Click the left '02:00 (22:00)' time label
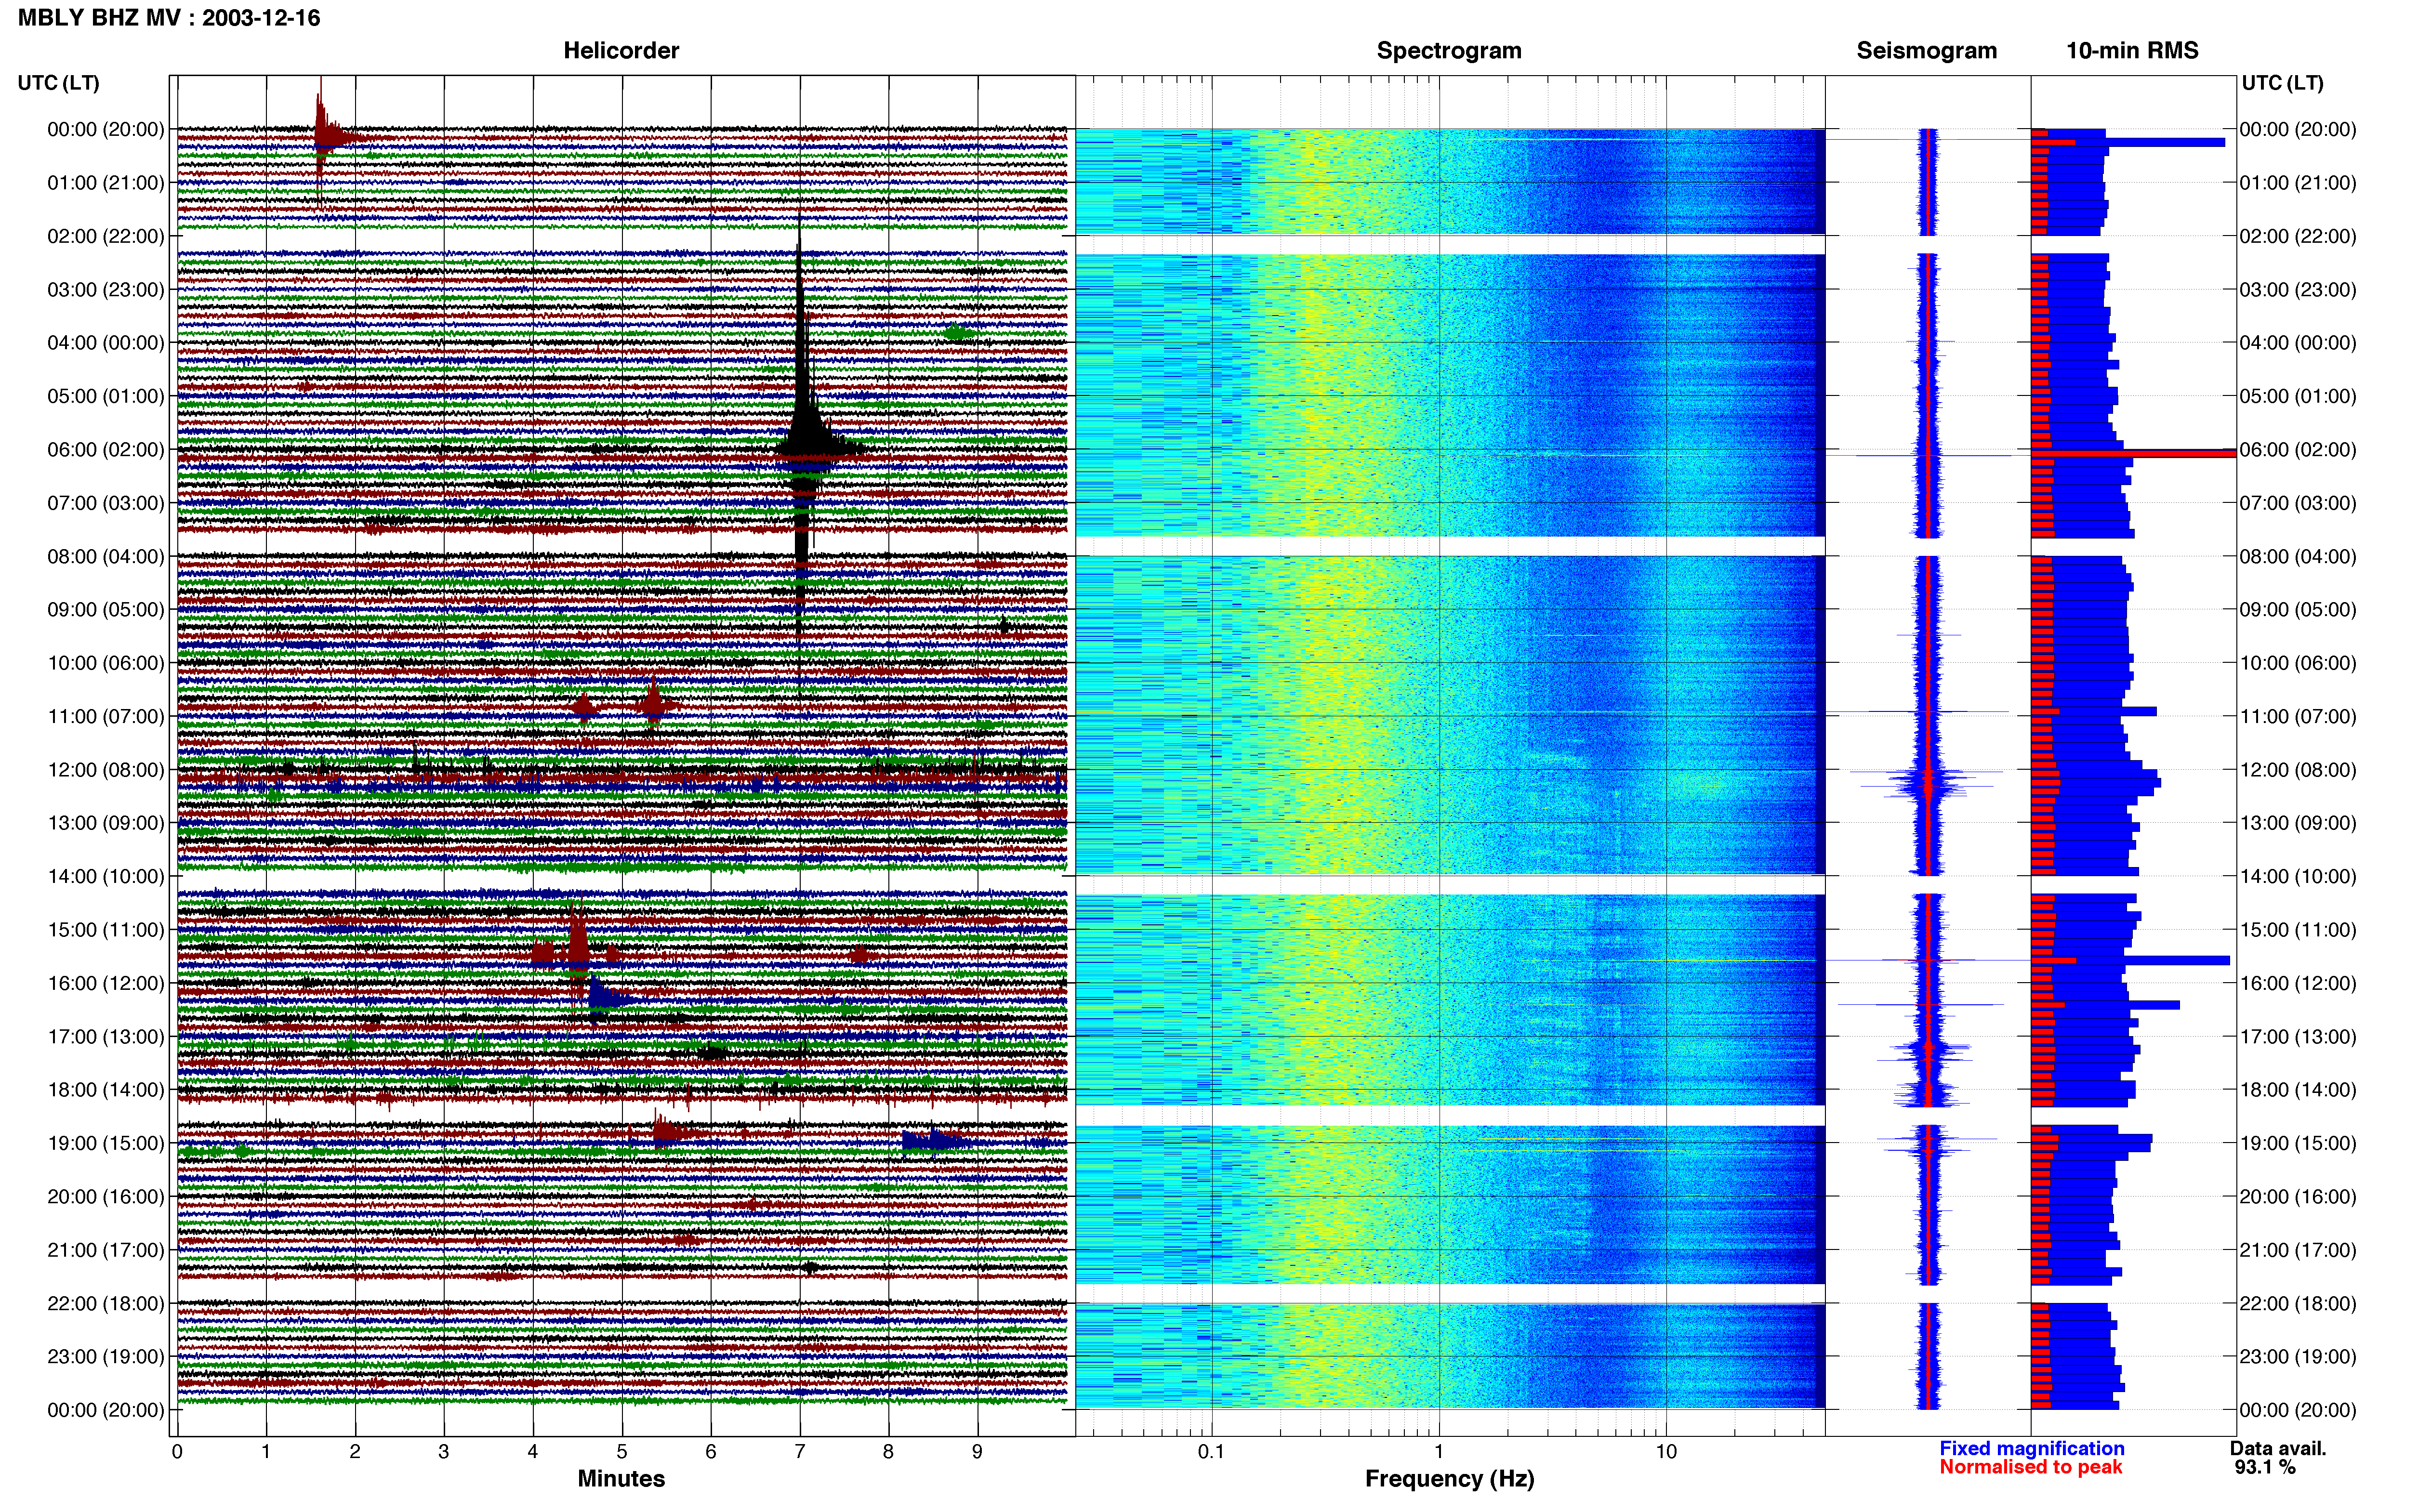Image resolution: width=2418 pixels, height=1512 pixels. click(105, 236)
